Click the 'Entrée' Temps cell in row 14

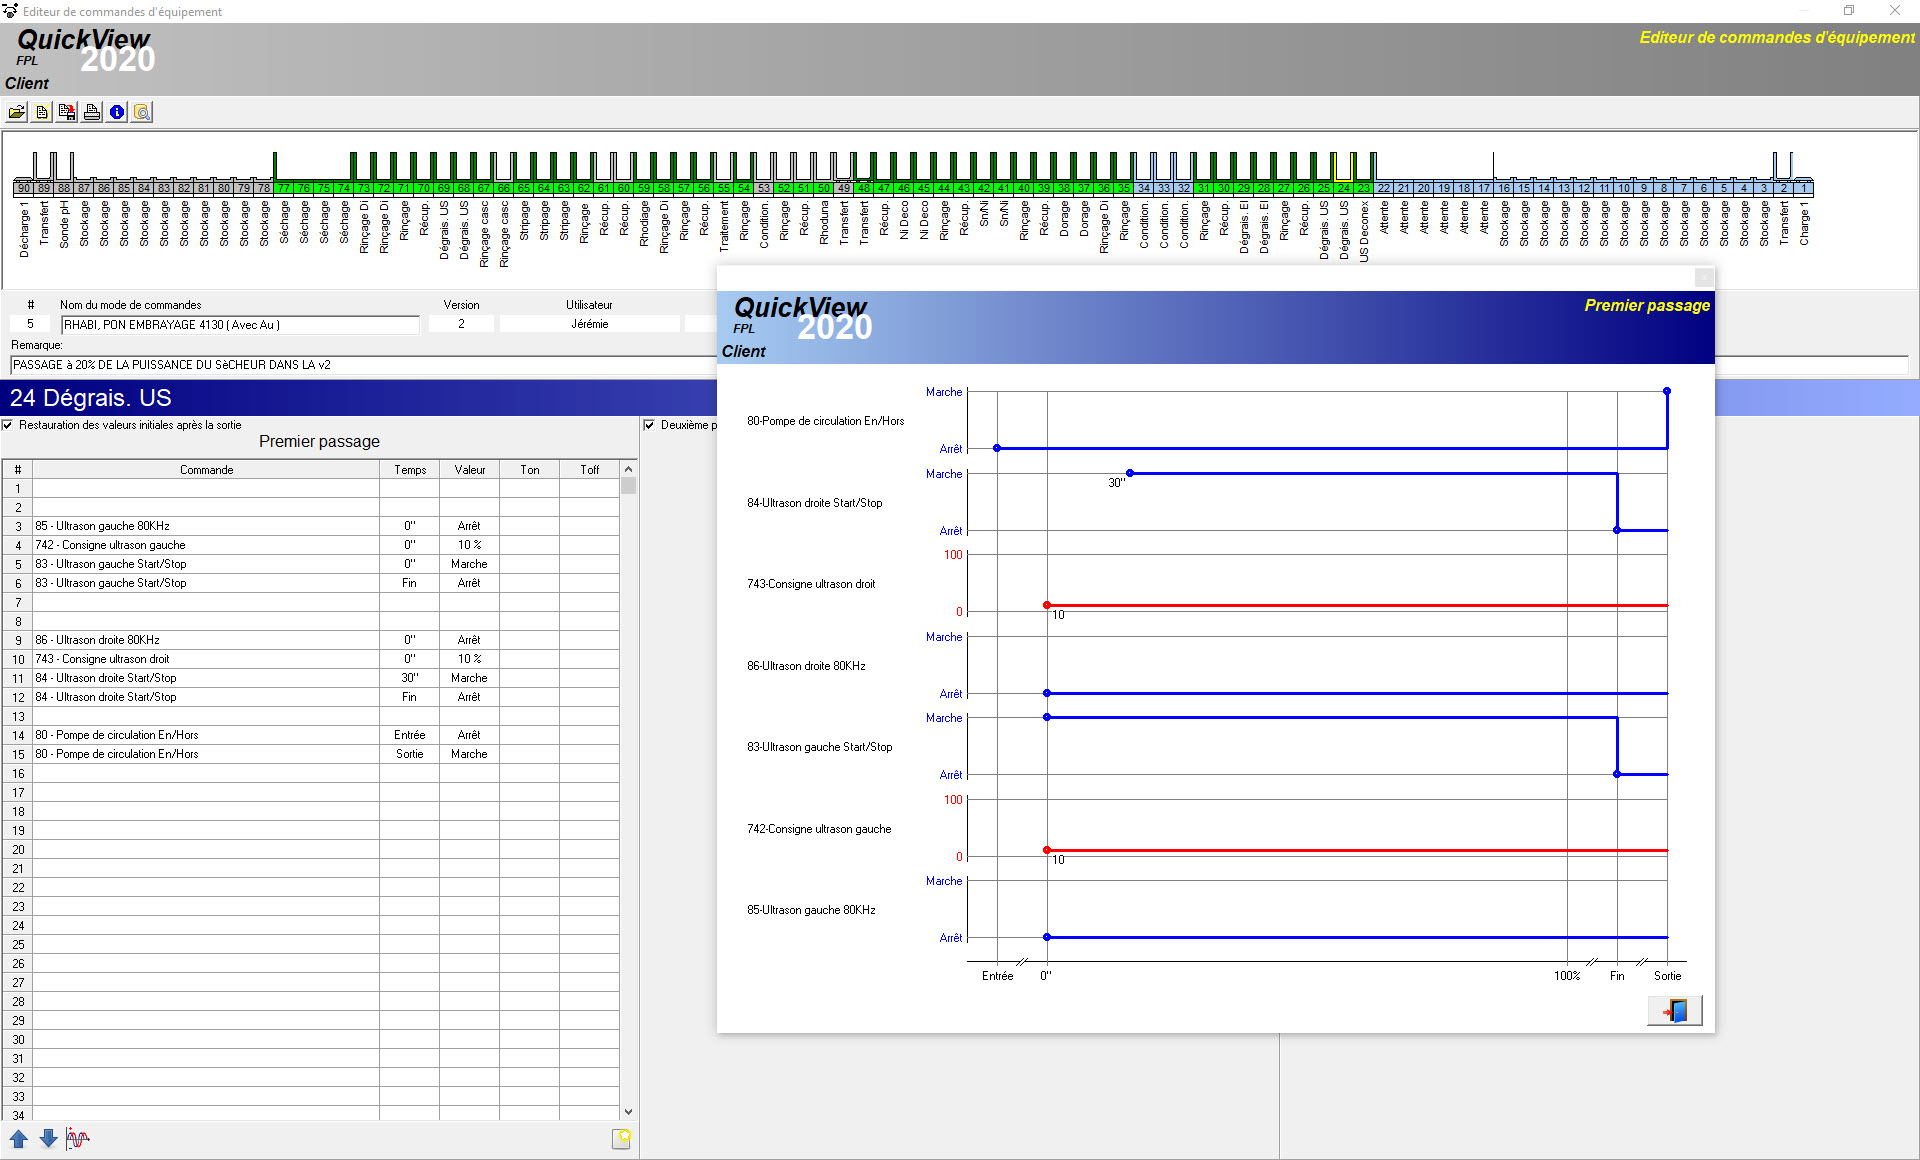click(410, 735)
